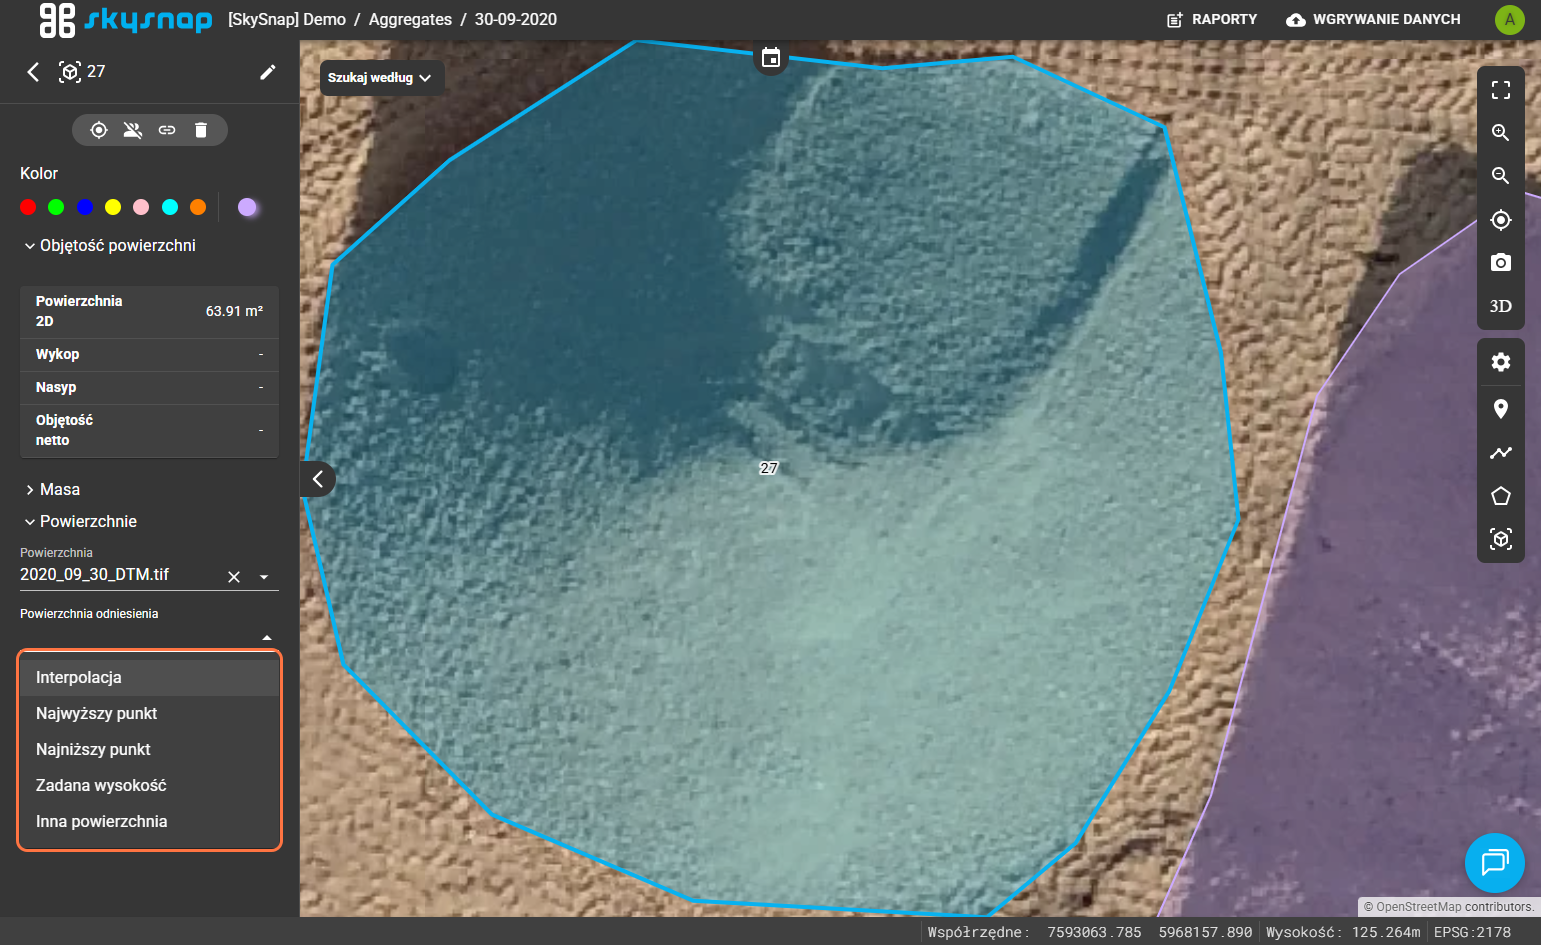Open the Szukaj według dropdown
The image size is (1541, 945).
(x=381, y=78)
